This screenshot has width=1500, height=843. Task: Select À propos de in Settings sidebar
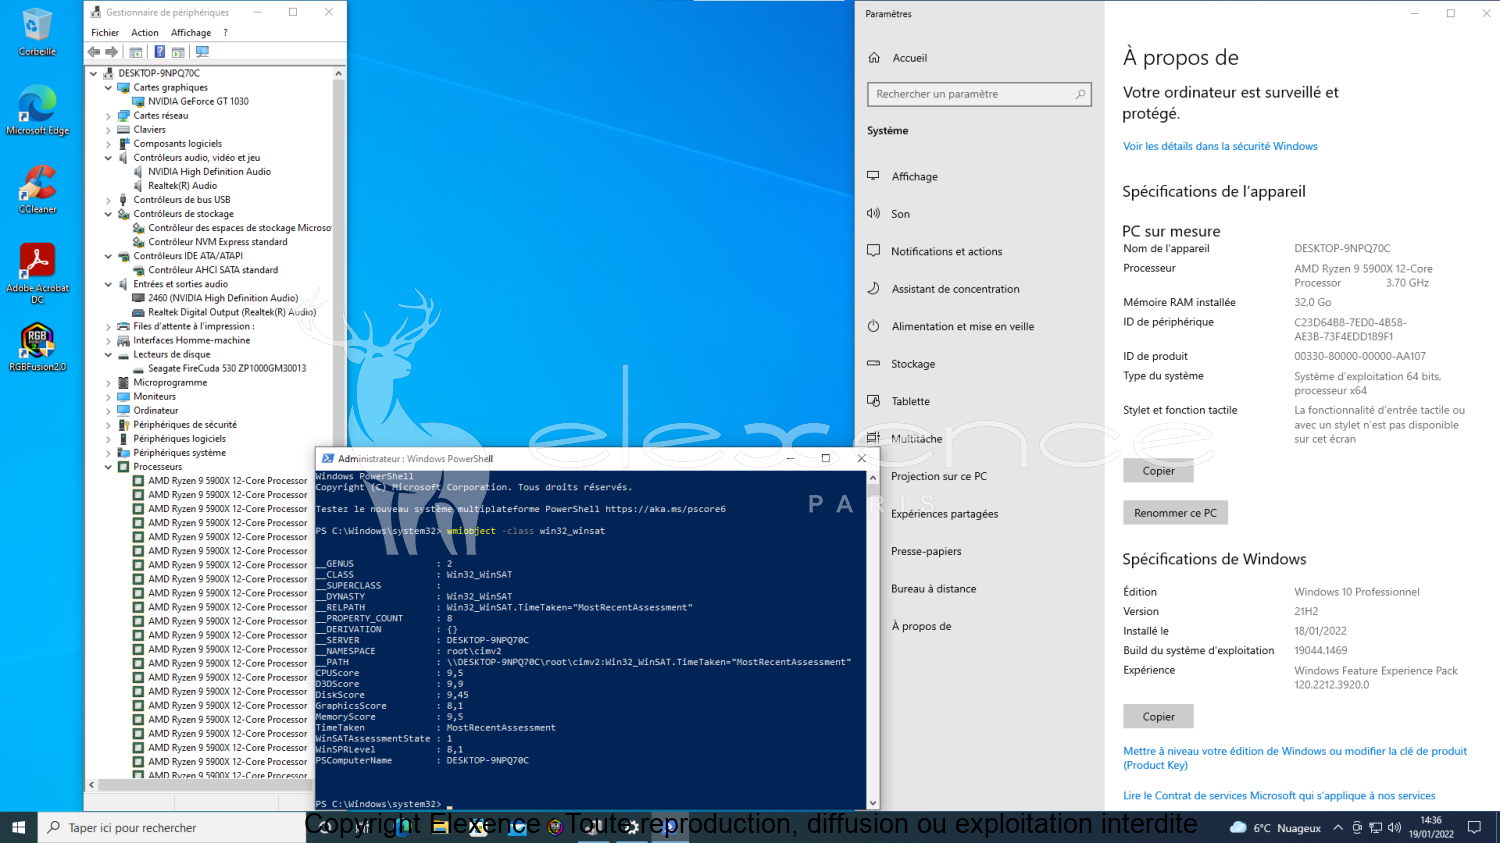point(921,626)
